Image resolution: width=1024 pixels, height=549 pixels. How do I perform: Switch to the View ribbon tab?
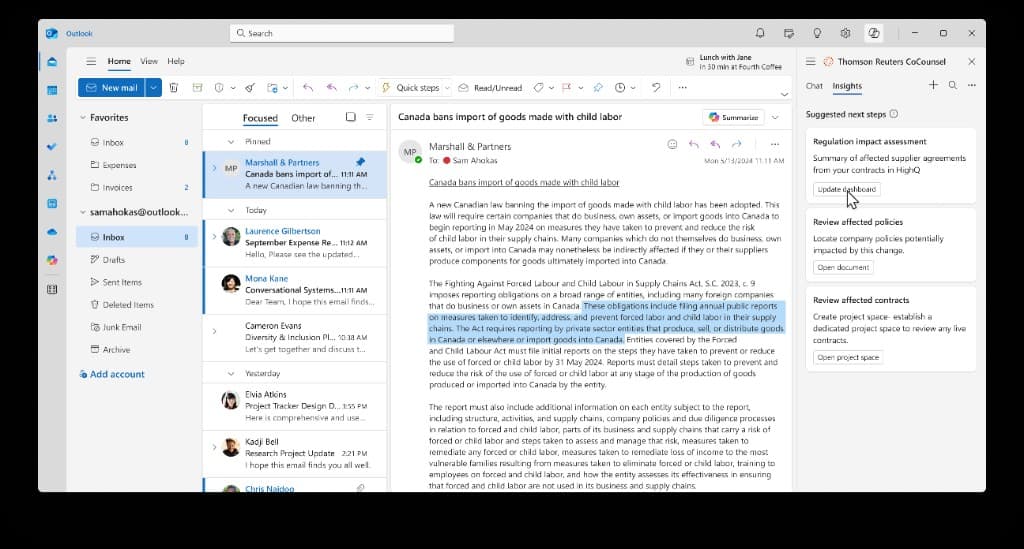149,61
